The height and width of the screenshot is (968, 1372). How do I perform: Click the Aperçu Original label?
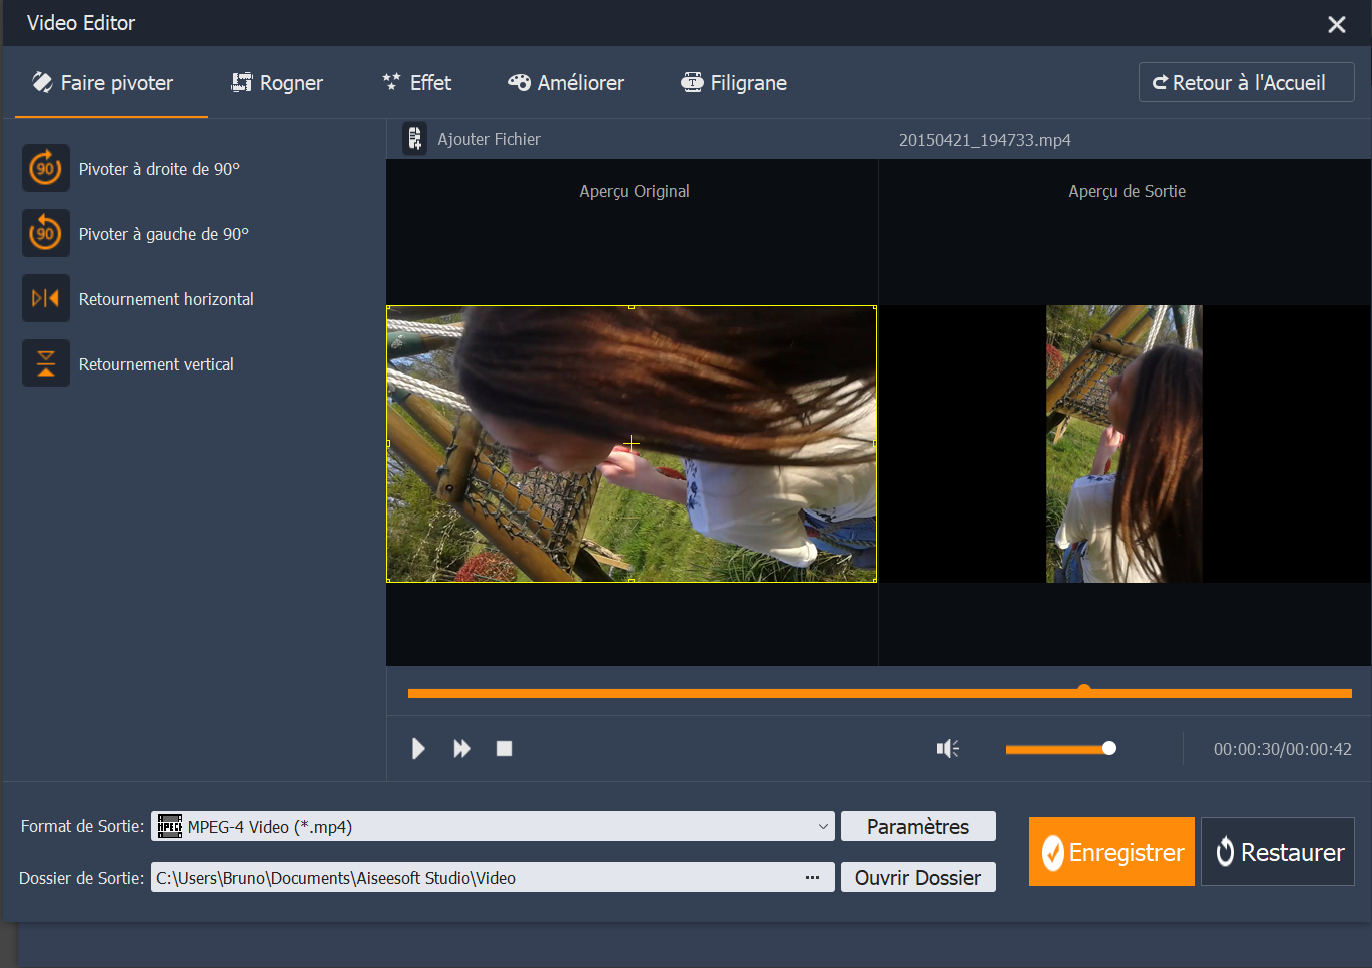(634, 191)
